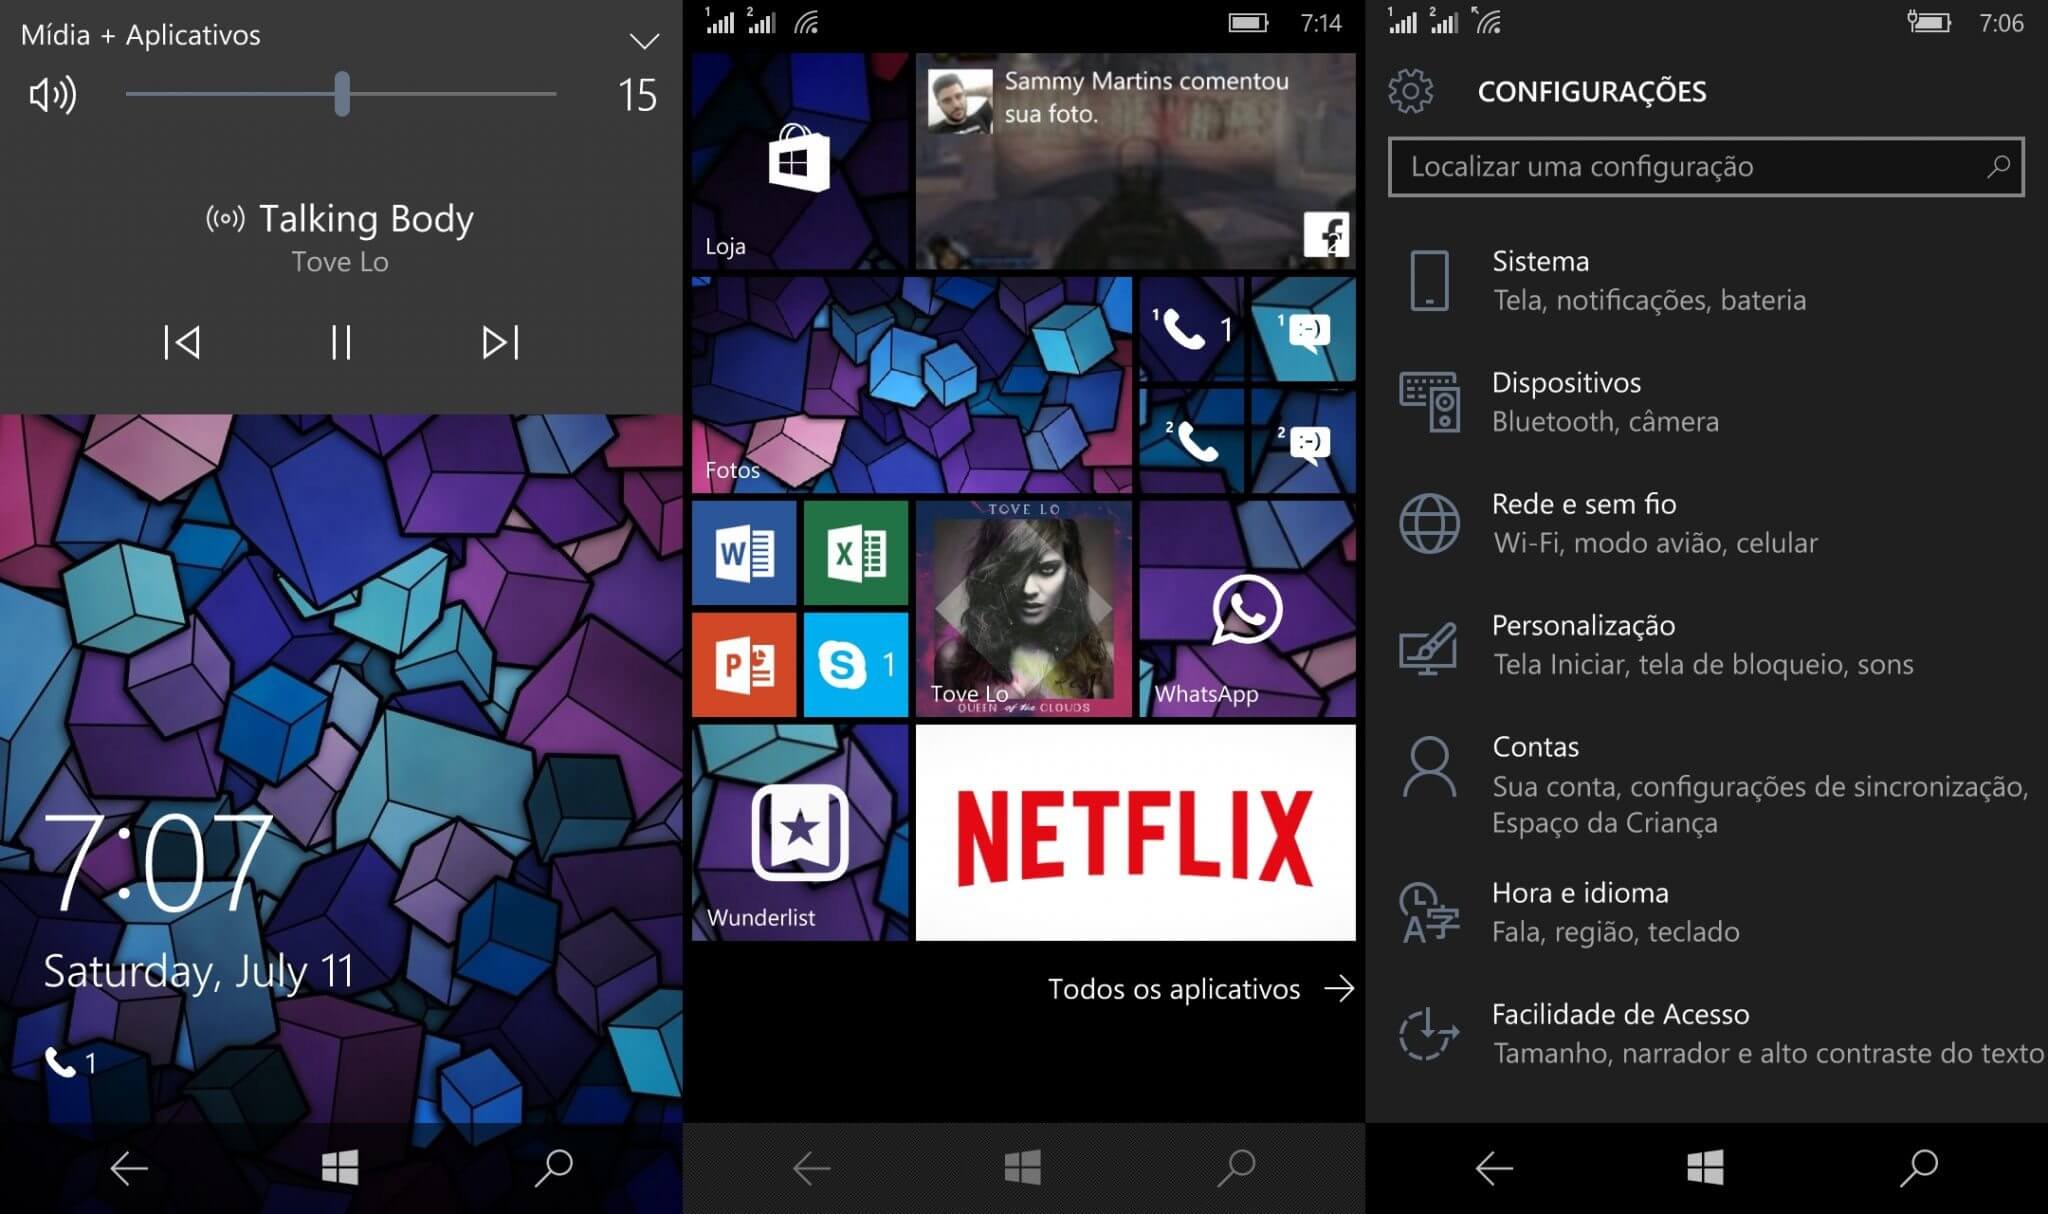Mute using the speaker volume icon

click(53, 95)
